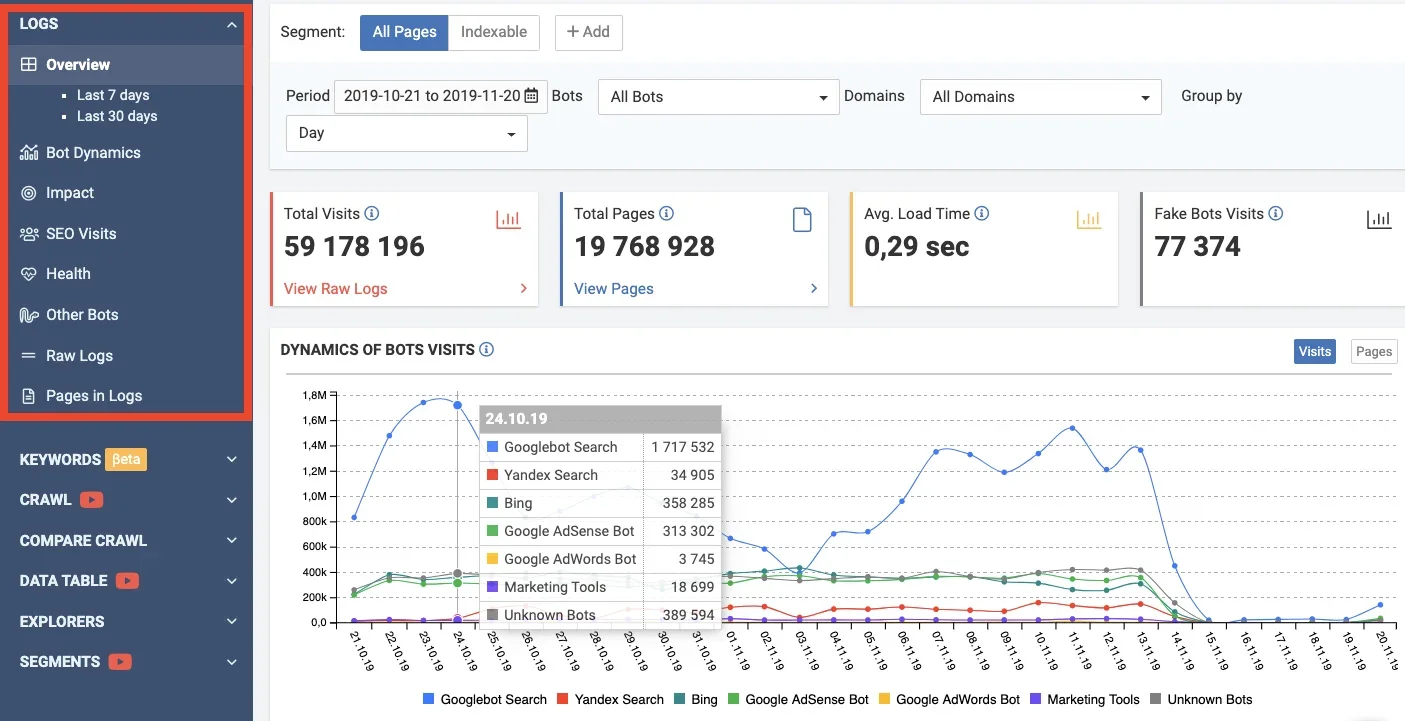Click the info icon beside Total Visits

[x=372, y=214]
